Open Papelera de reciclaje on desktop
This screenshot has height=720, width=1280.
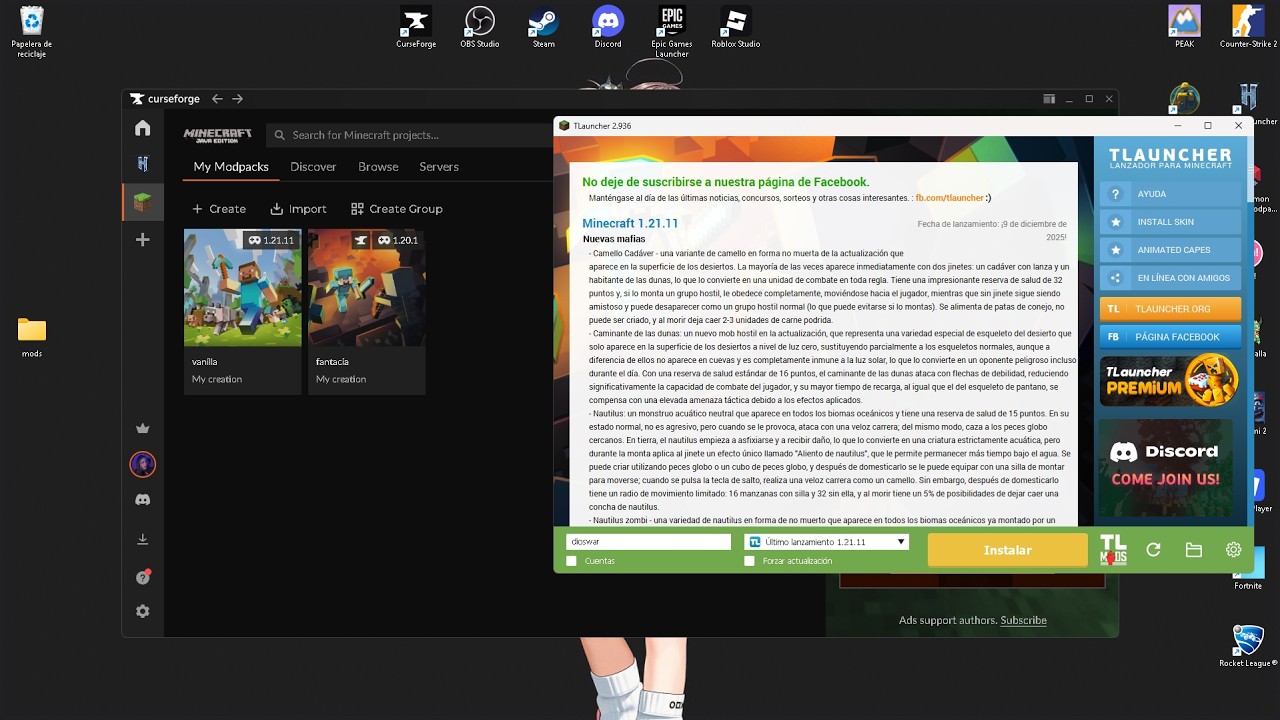[32, 30]
